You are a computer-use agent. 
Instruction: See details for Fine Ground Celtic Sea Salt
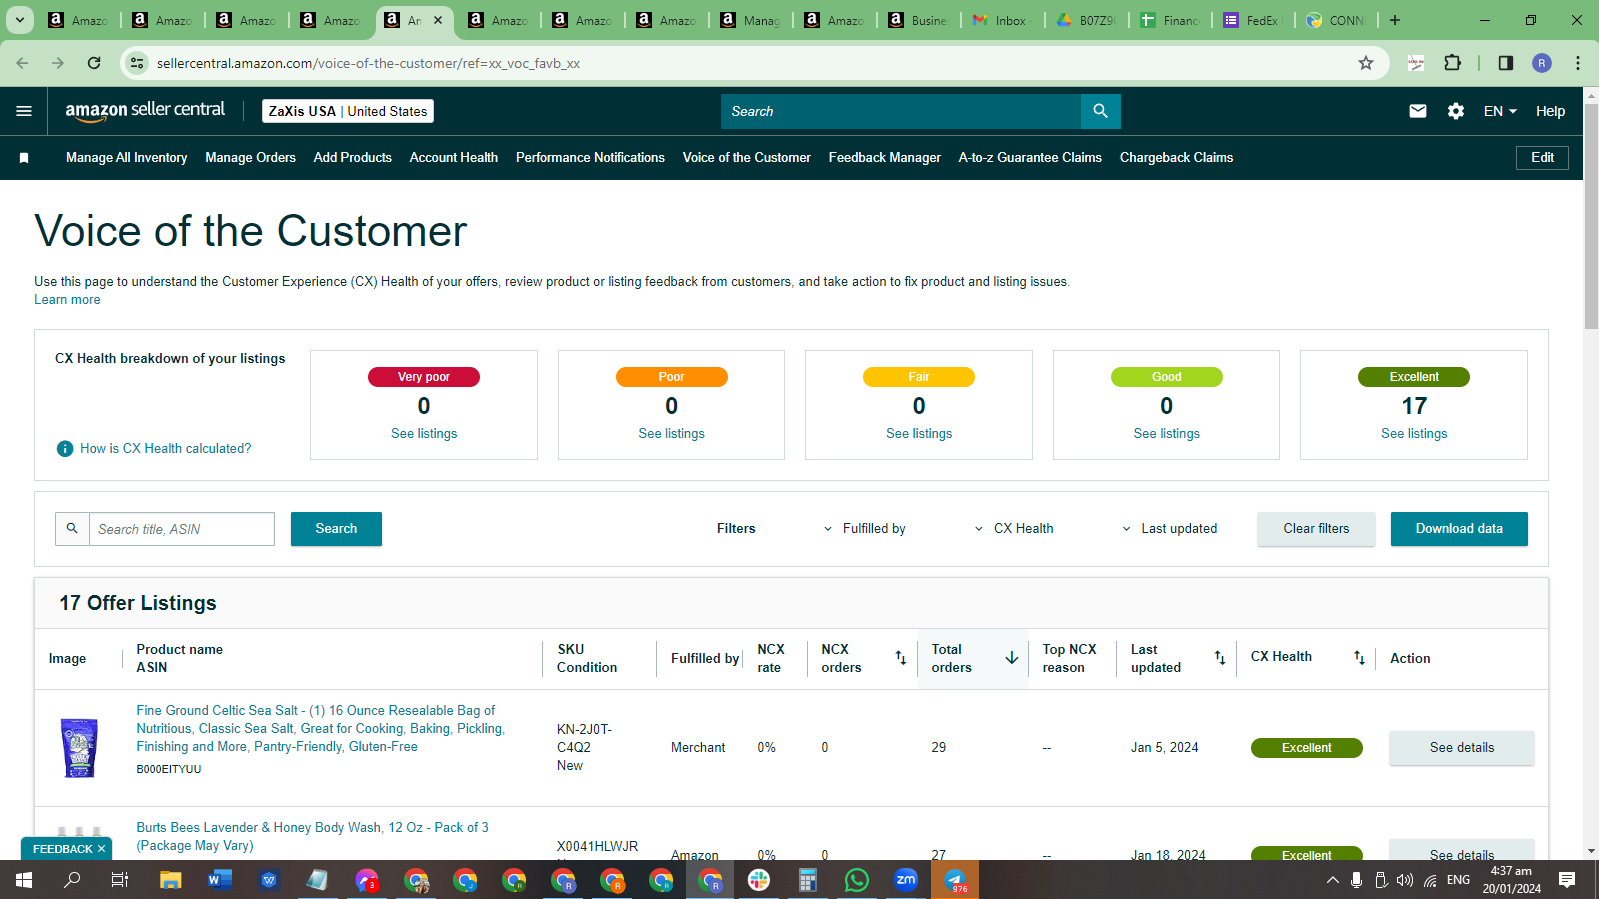(x=1461, y=748)
